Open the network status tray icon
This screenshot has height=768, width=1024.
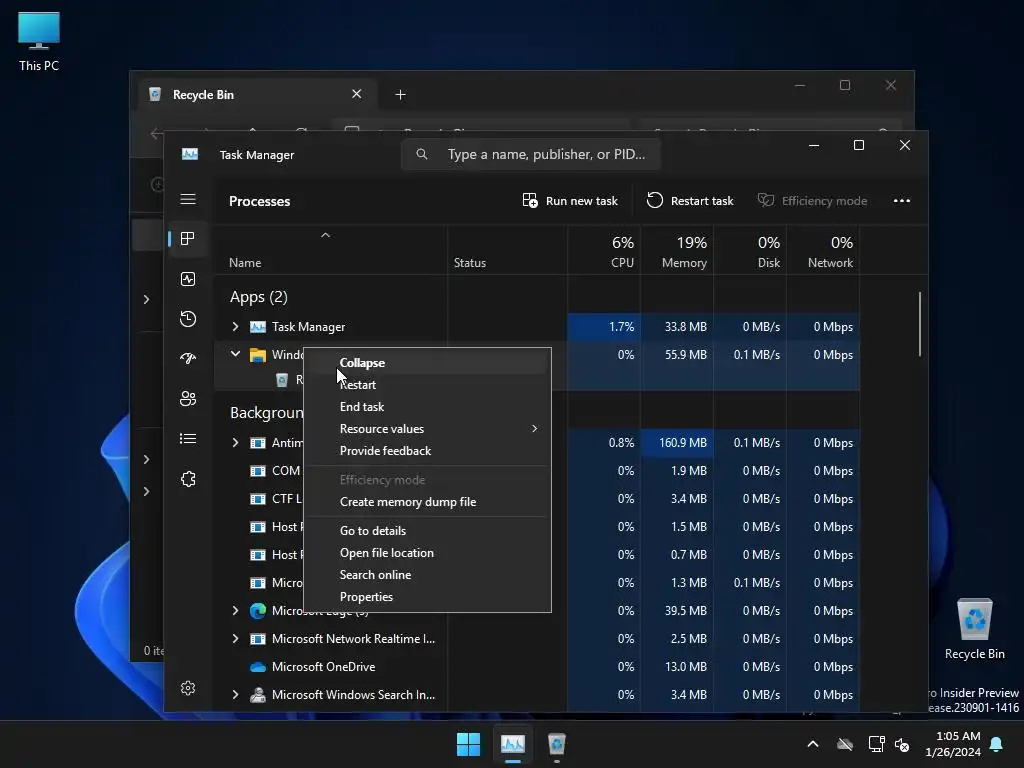click(876, 744)
